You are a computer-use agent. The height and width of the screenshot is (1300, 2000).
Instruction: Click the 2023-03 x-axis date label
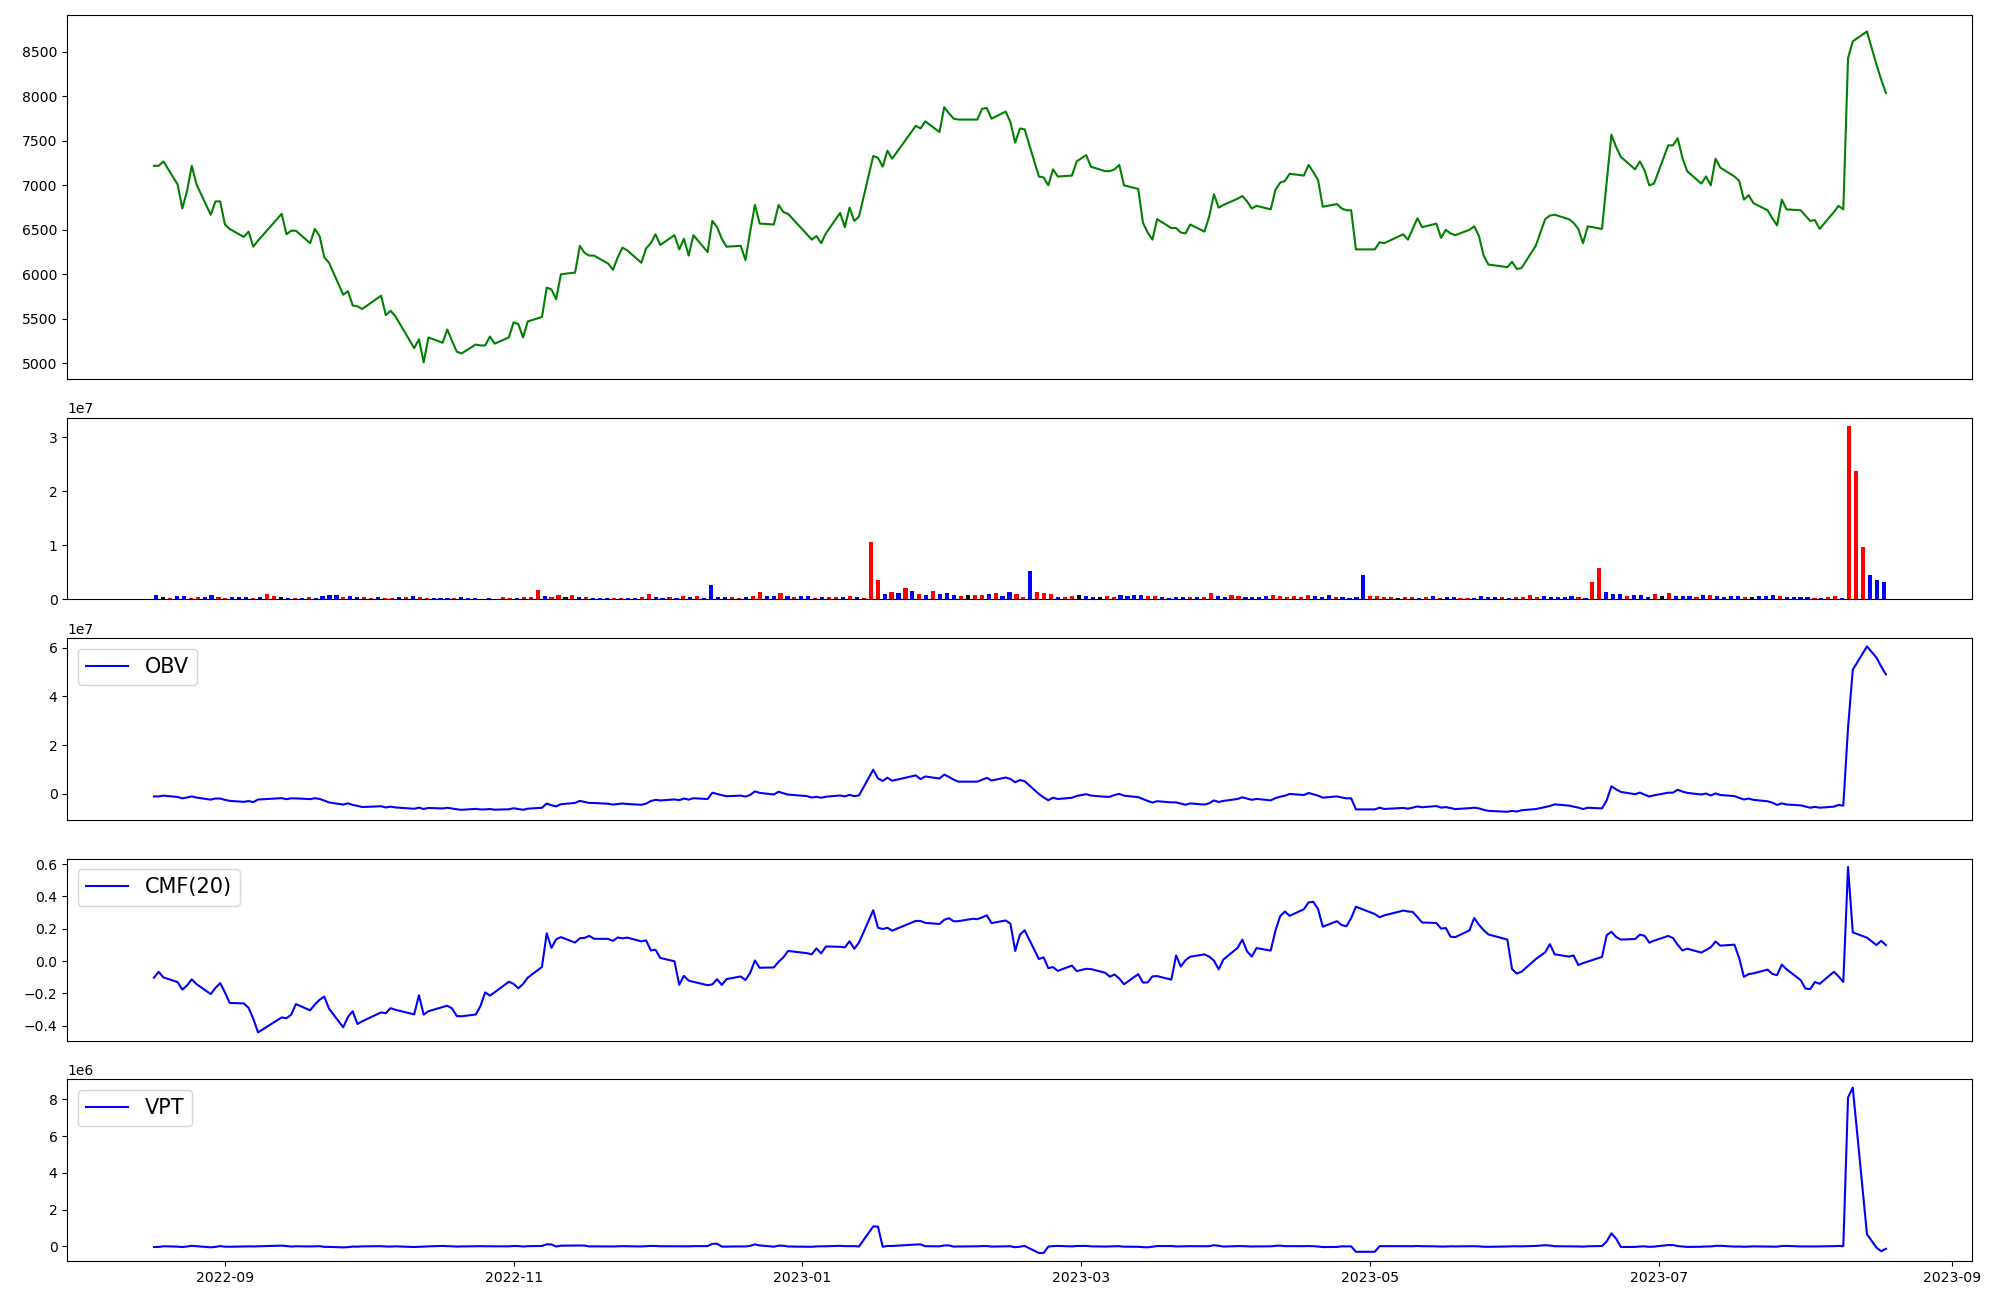click(1082, 1277)
